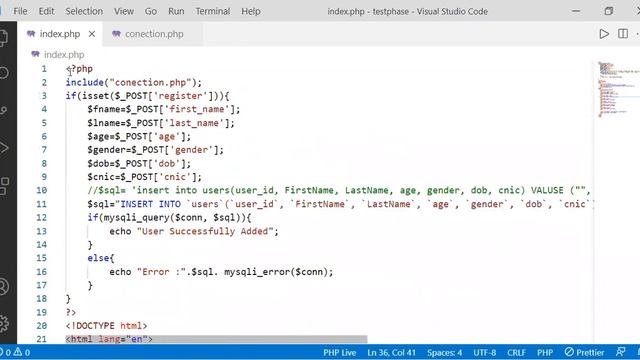Click the breadcrumb PHP file icon
The image size is (640, 360).
pos(36,54)
